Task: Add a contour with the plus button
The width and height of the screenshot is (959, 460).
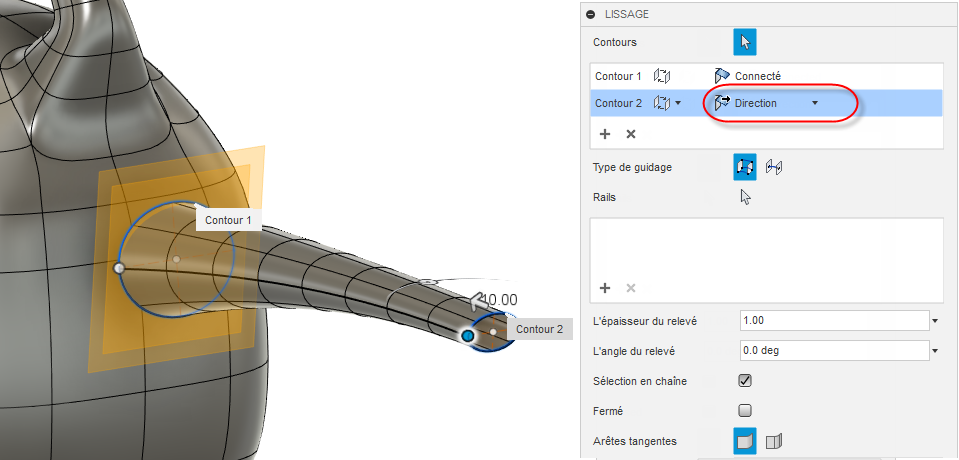Action: [605, 134]
